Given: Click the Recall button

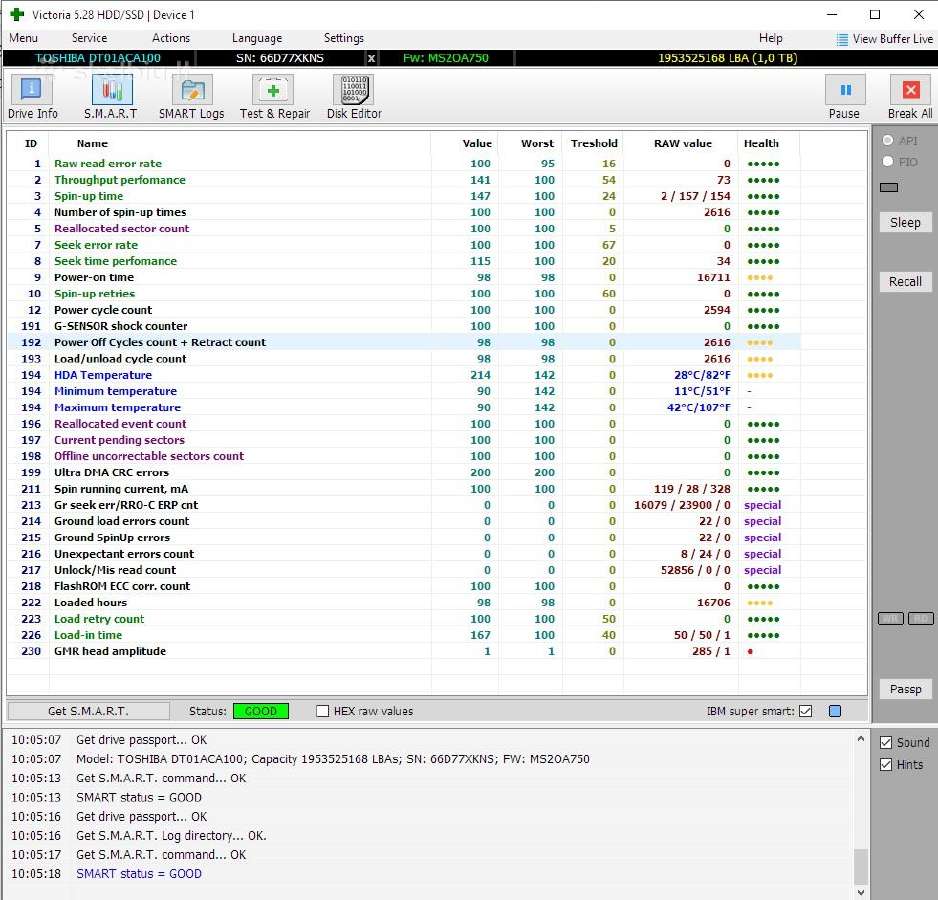Looking at the screenshot, I should pyautogui.click(x=905, y=281).
